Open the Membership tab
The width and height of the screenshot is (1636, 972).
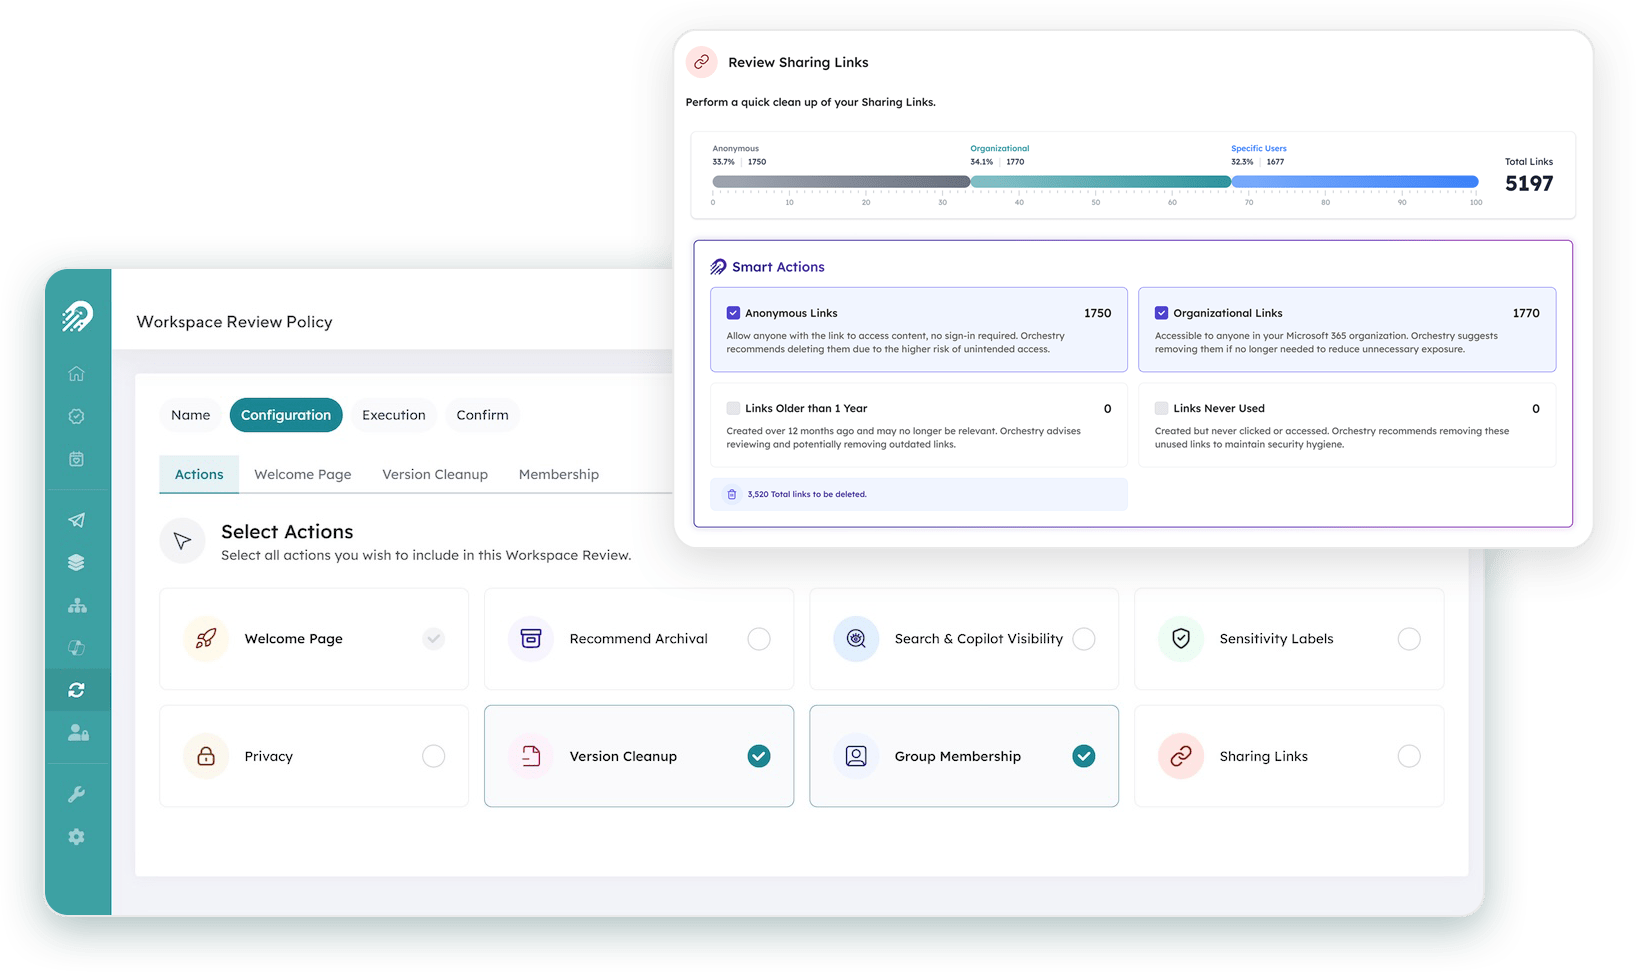click(558, 473)
